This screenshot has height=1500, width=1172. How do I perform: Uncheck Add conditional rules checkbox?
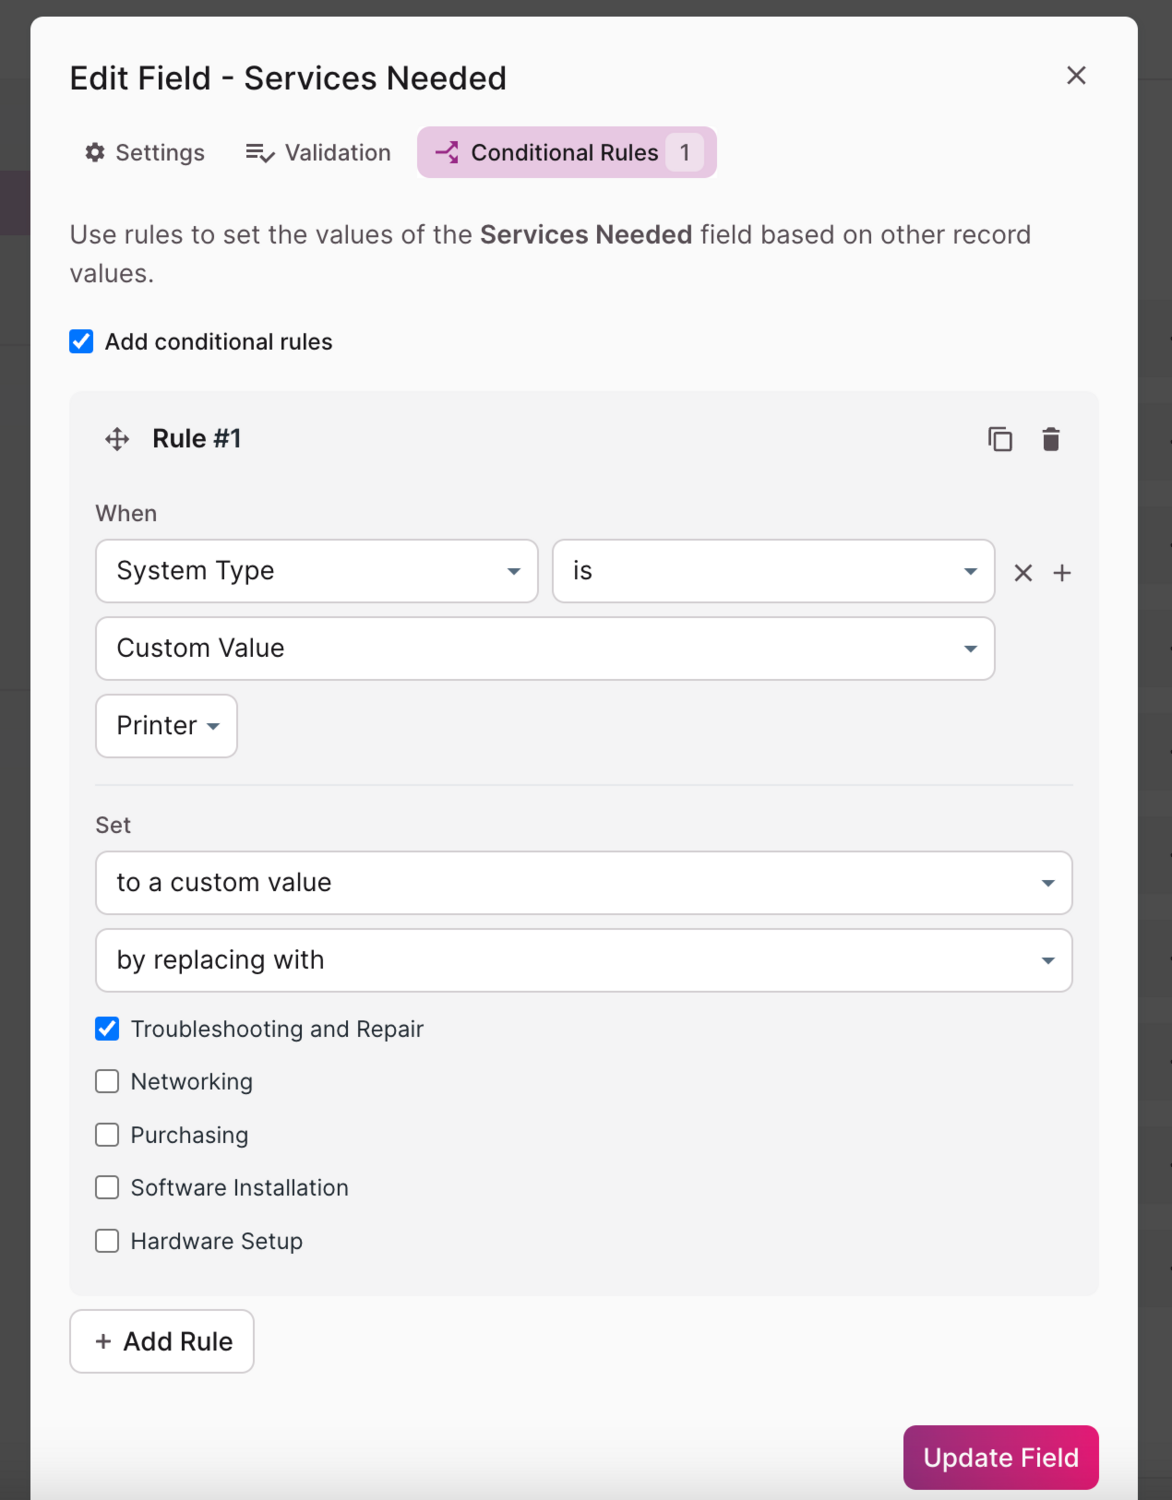coord(82,342)
